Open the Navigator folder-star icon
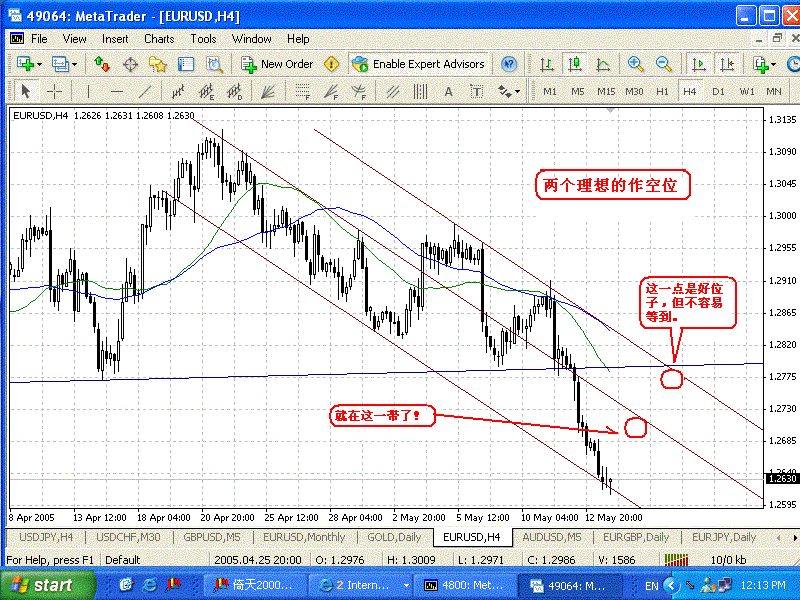Screen dimensions: 800x600 click(x=158, y=64)
